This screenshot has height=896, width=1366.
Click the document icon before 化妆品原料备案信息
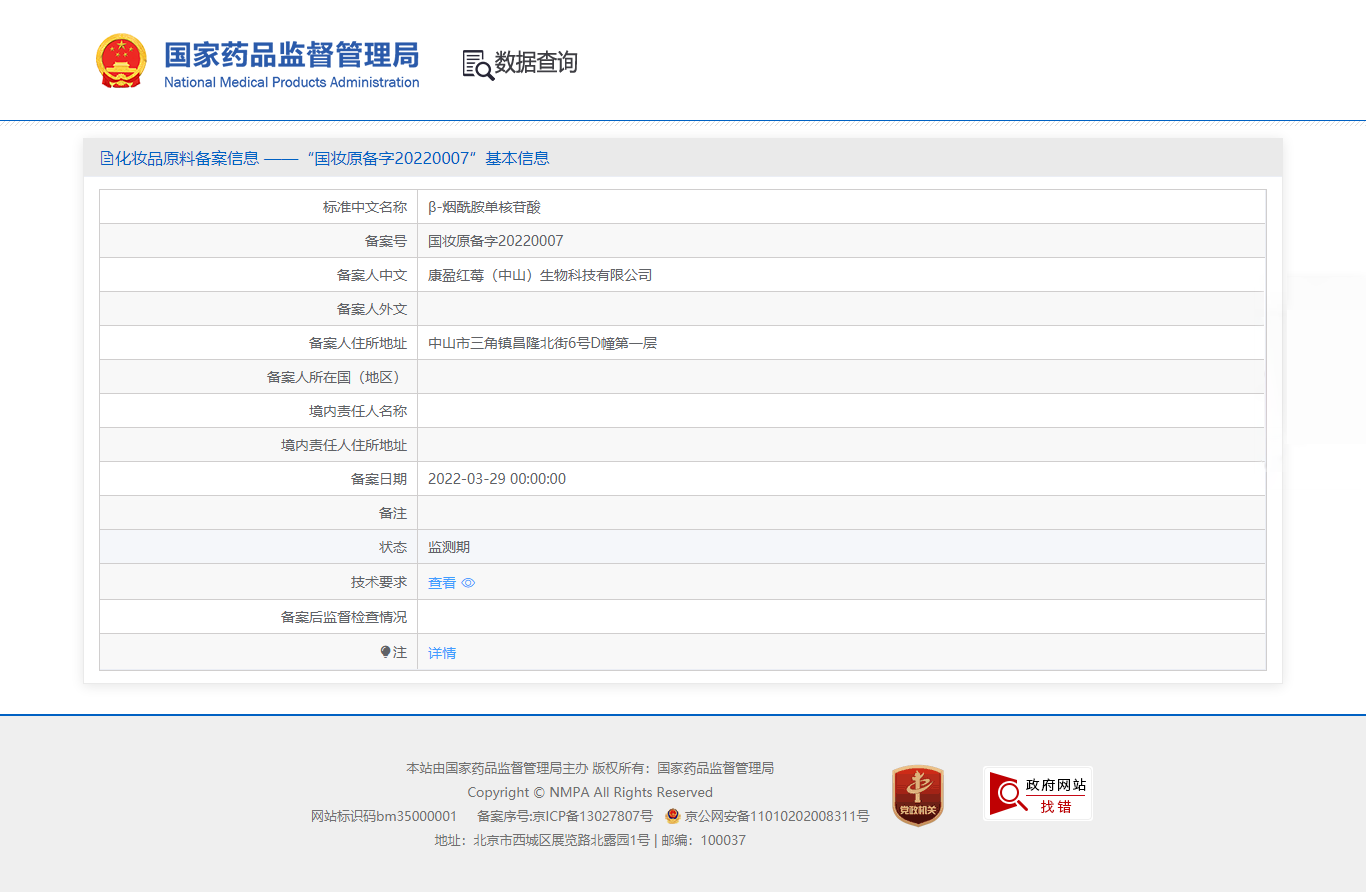pyautogui.click(x=107, y=158)
